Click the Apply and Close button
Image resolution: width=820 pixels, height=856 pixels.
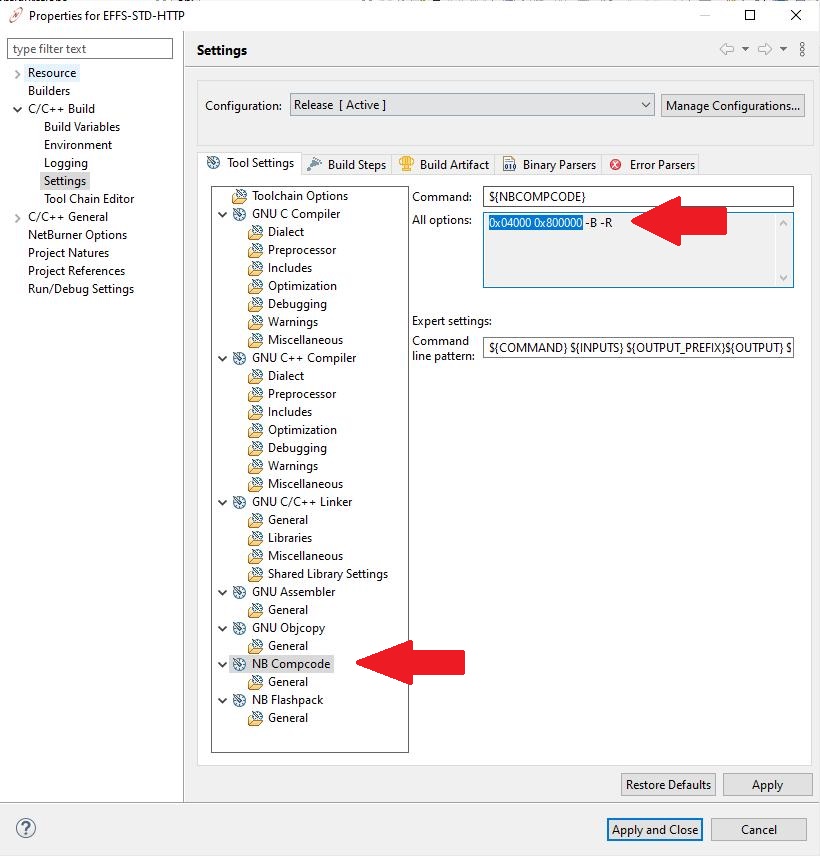coord(655,829)
